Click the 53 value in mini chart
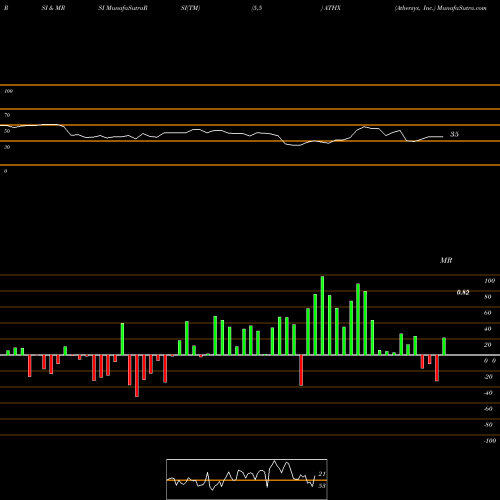This screenshot has height=500, width=500. tap(322, 486)
